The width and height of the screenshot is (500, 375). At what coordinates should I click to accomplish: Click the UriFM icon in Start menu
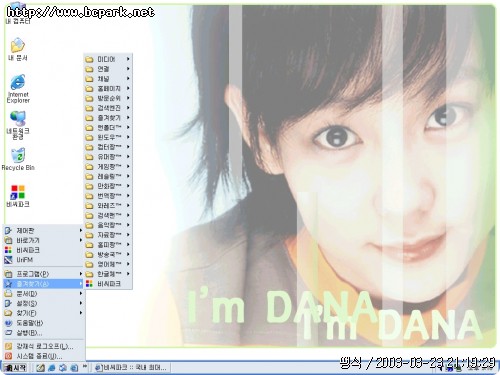(x=8, y=260)
